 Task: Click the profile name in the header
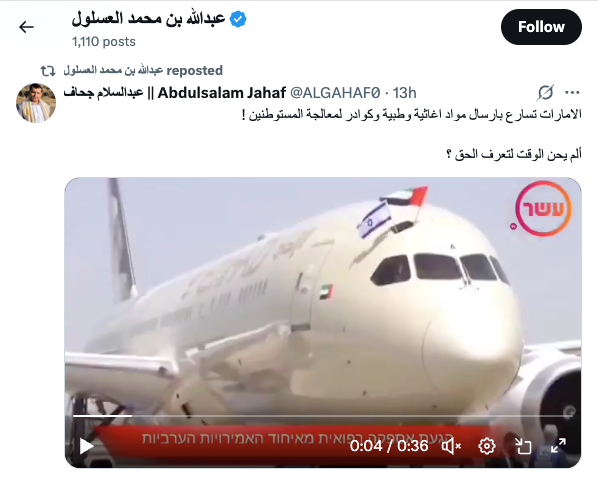click(x=148, y=19)
